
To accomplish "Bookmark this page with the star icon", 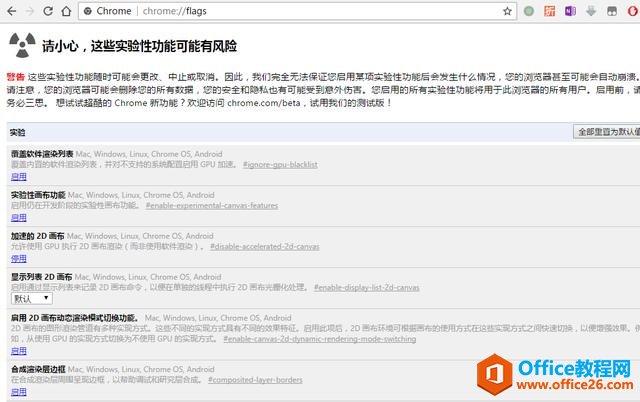I will [x=507, y=11].
